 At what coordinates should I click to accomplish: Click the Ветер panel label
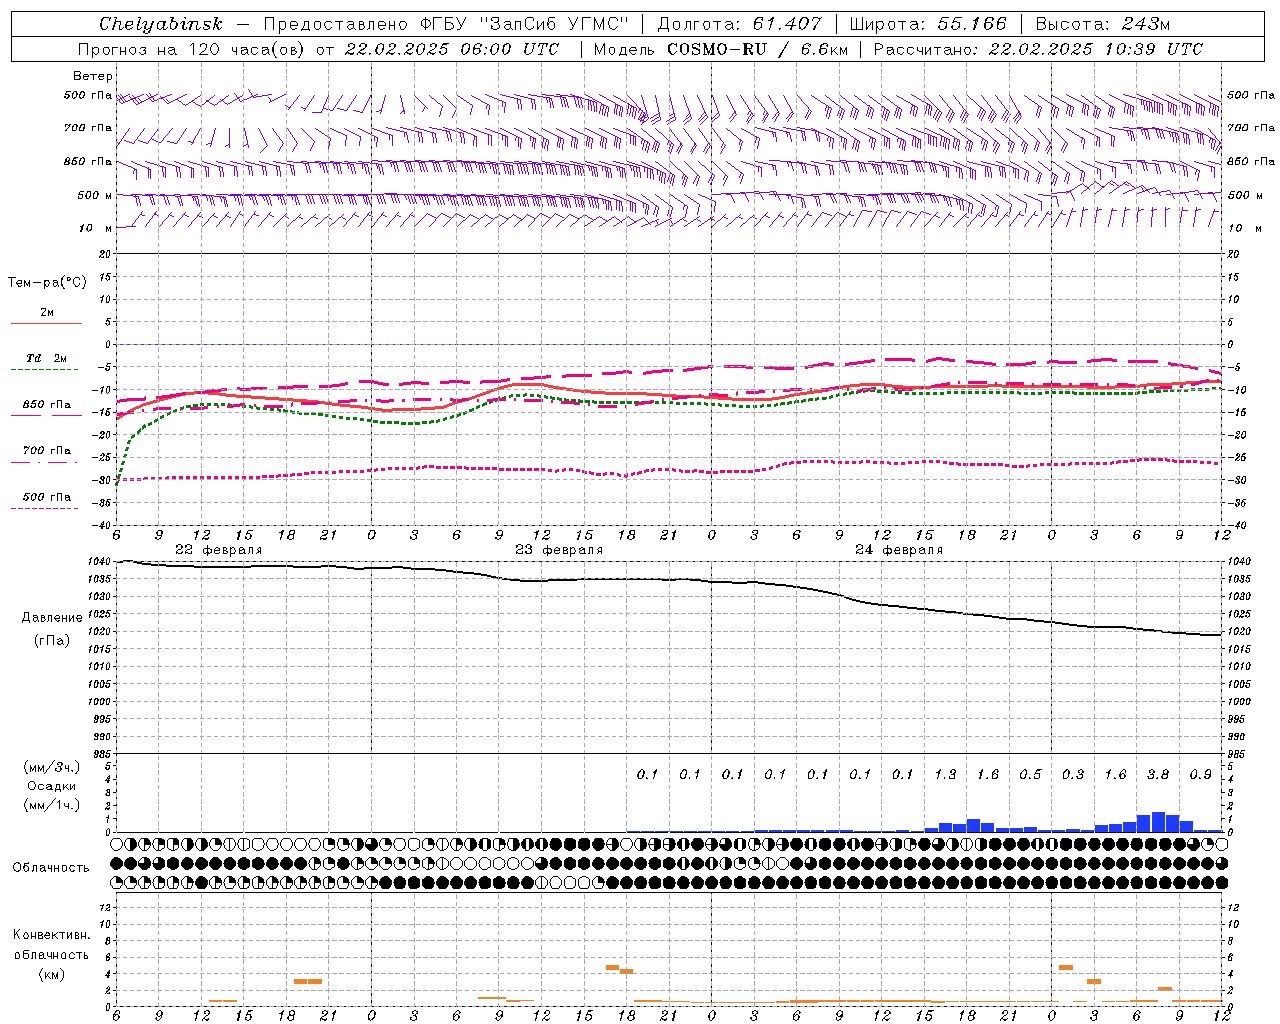tap(93, 76)
